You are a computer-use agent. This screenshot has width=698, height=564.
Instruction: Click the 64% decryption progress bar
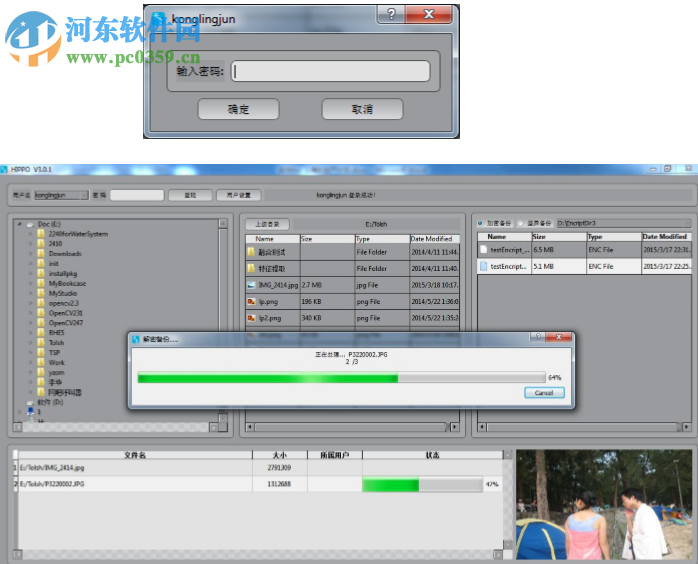click(x=341, y=378)
